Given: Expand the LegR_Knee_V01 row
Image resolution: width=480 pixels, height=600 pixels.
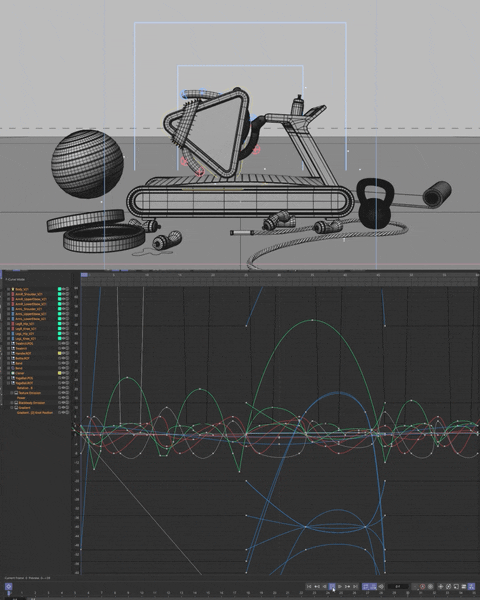Looking at the screenshot, I should click(8, 329).
